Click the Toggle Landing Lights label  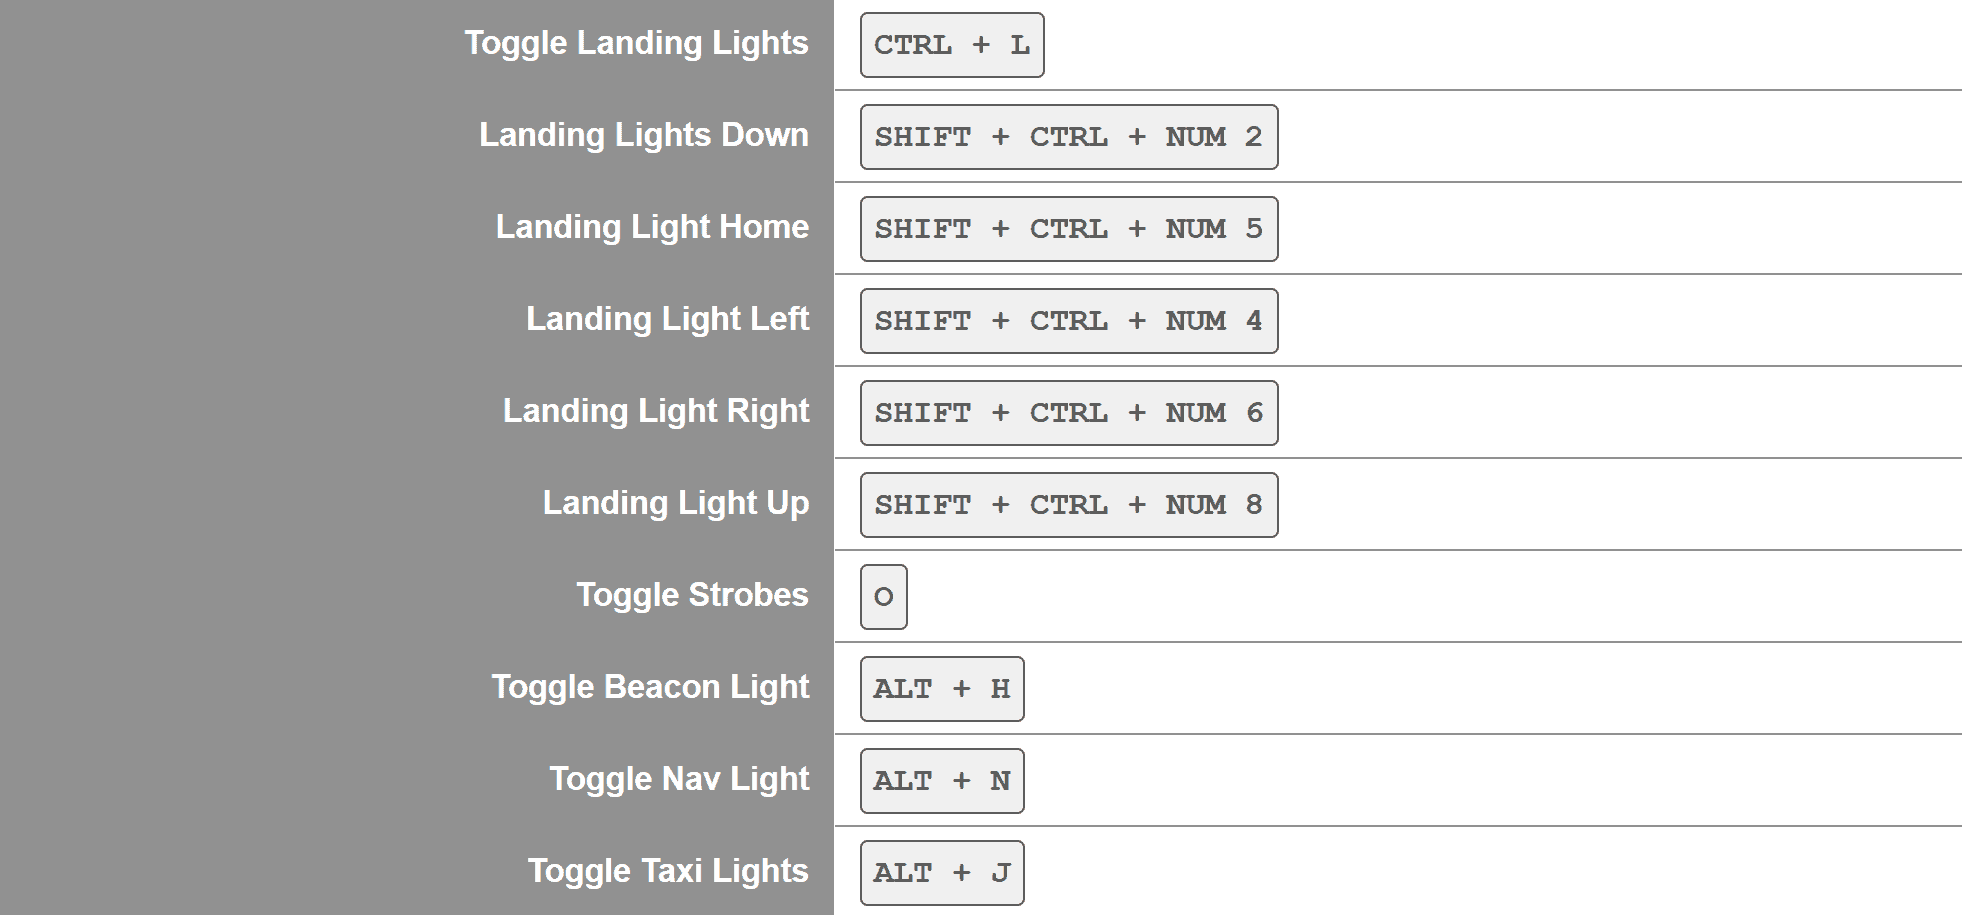636,43
